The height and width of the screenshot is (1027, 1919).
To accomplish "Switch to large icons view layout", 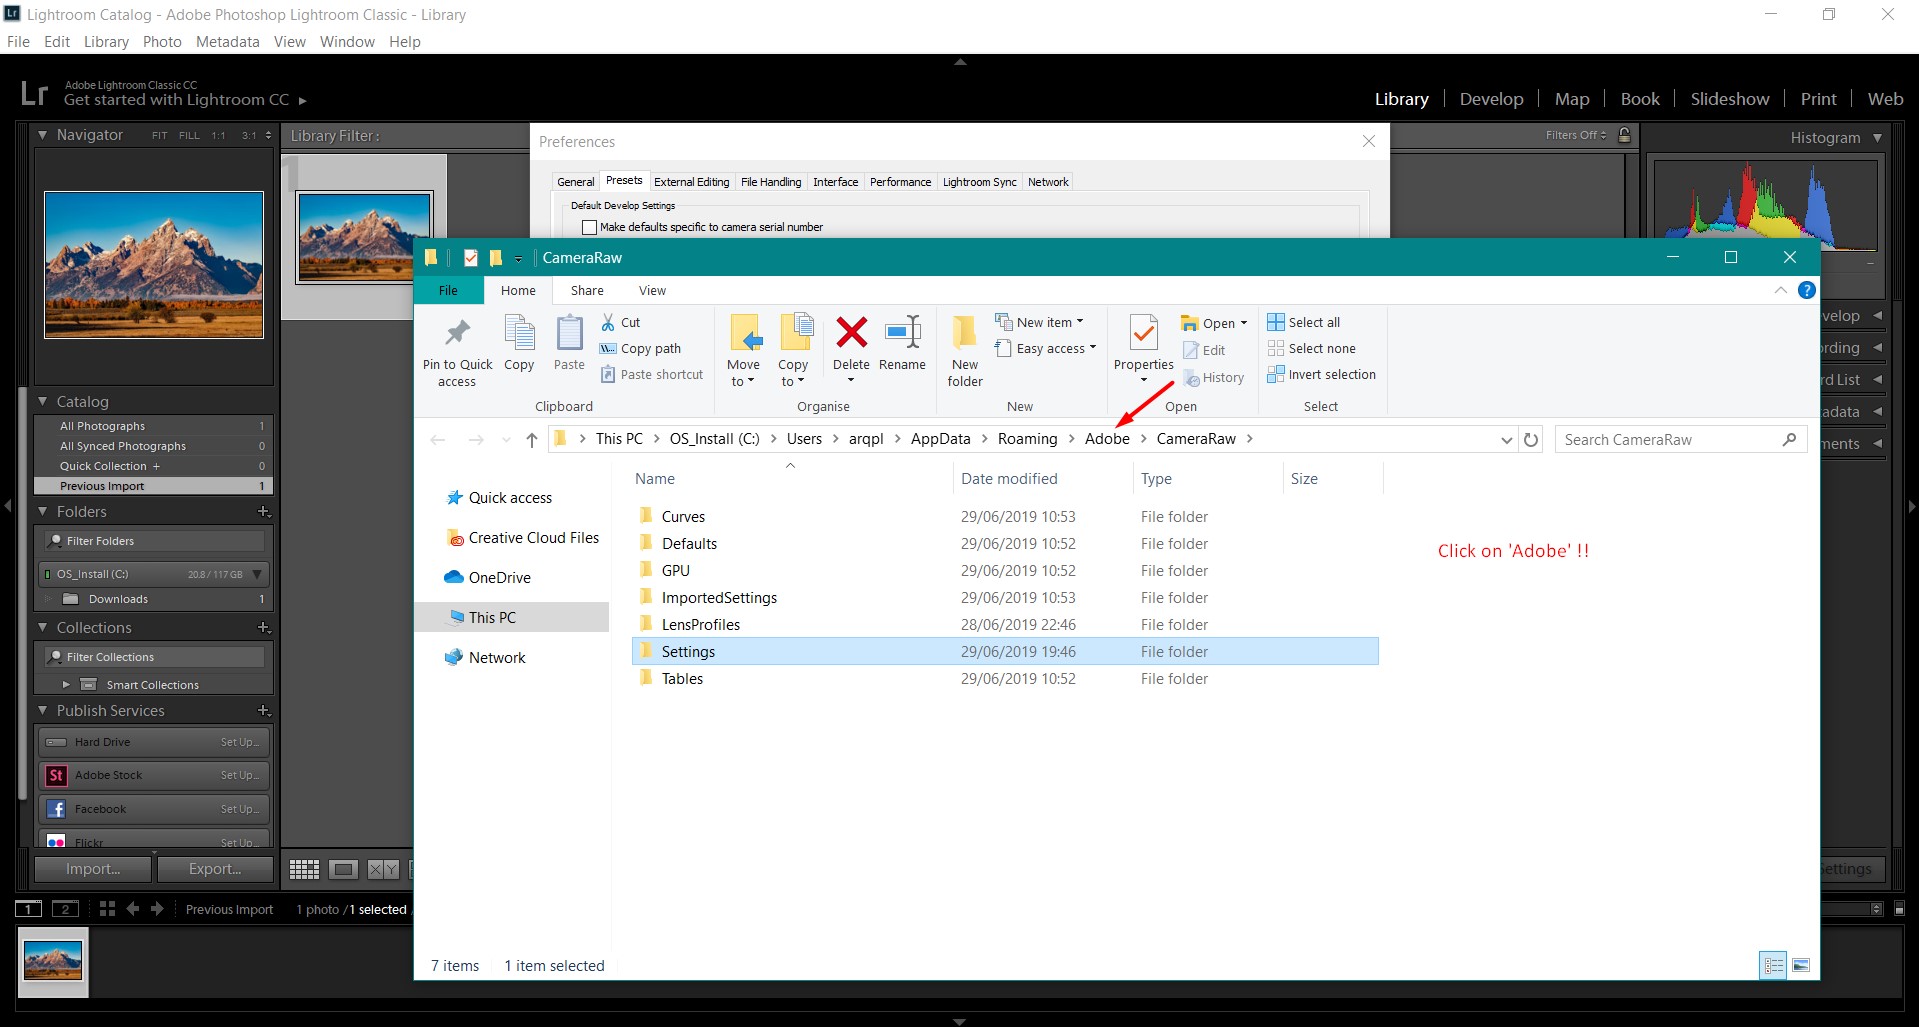I will pos(1801,965).
